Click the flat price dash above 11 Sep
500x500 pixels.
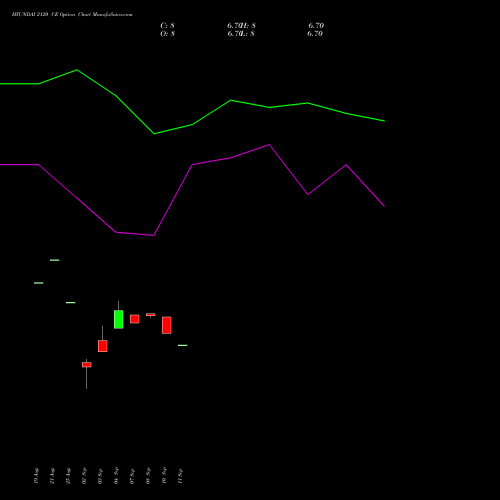[183, 345]
